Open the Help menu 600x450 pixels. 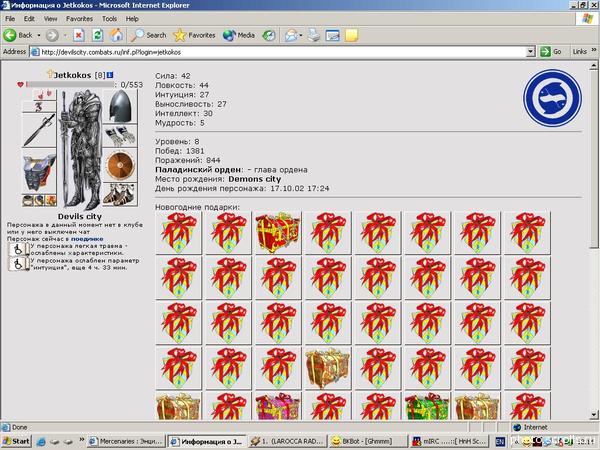coord(132,19)
